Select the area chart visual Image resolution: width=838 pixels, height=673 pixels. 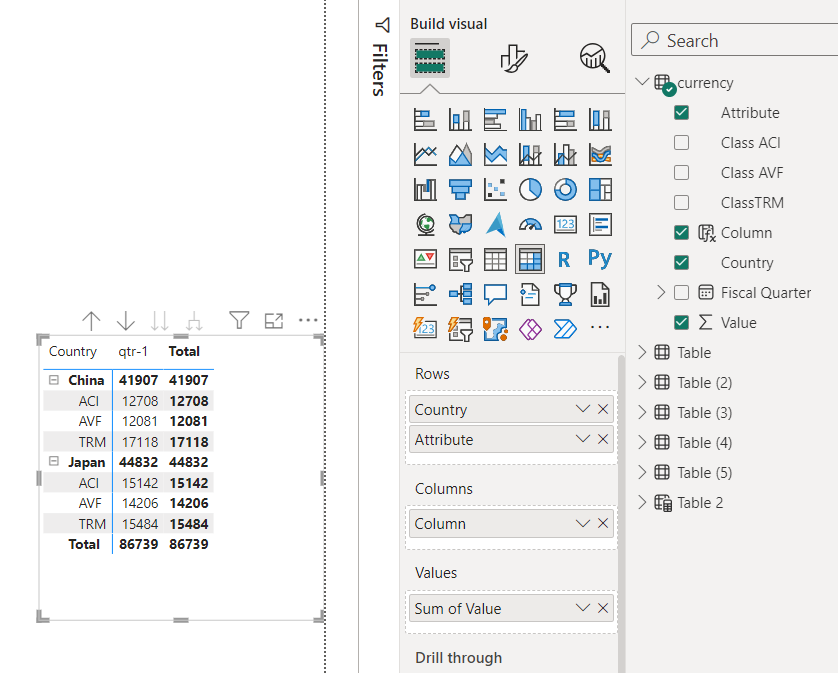[x=460, y=154]
